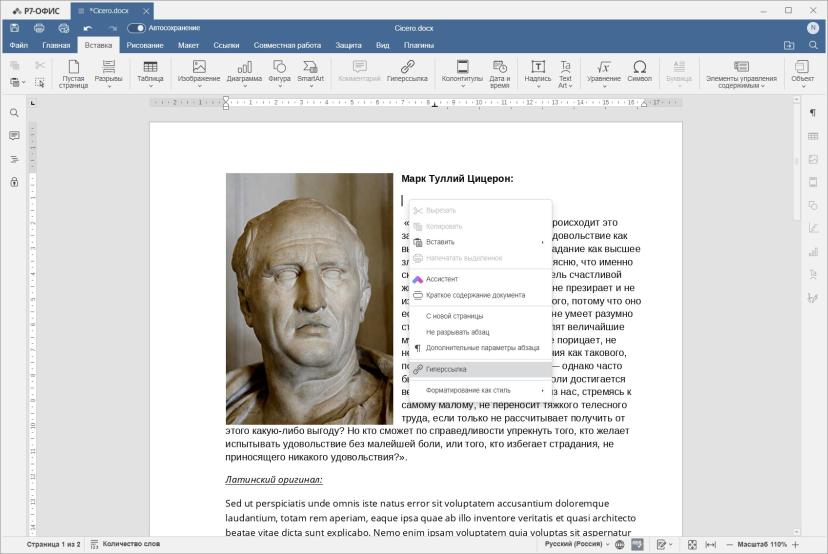Switch to the Макет tab
Screen dimensions: 828x554
[x=188, y=45]
